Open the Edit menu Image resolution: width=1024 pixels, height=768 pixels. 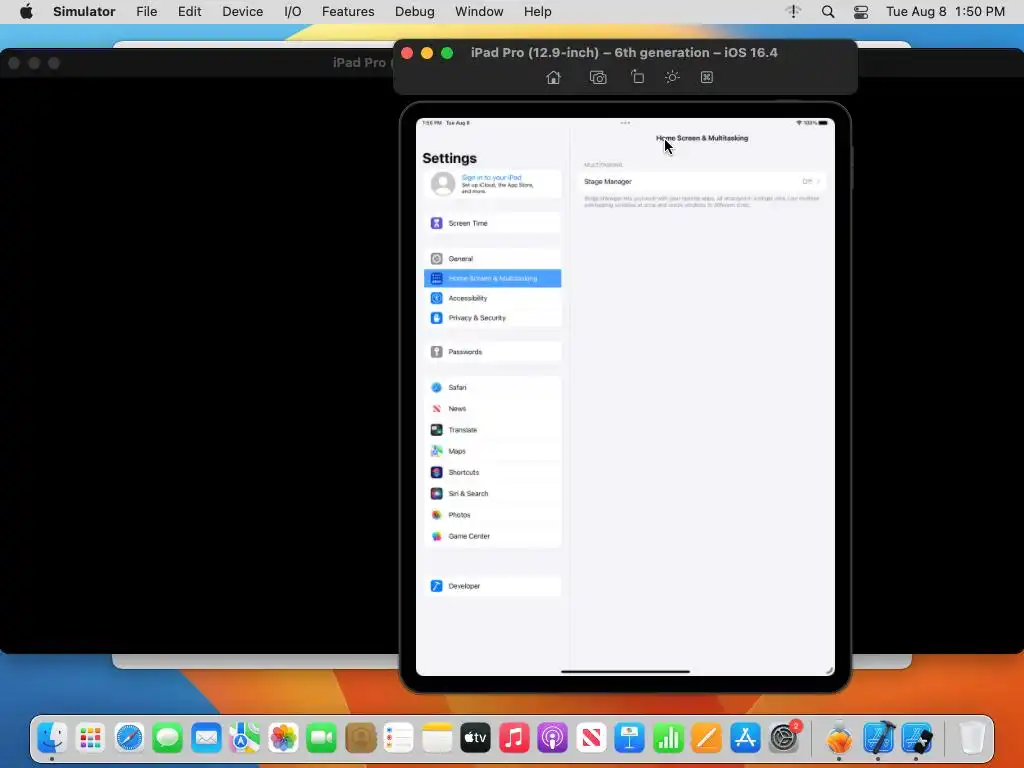point(189,12)
